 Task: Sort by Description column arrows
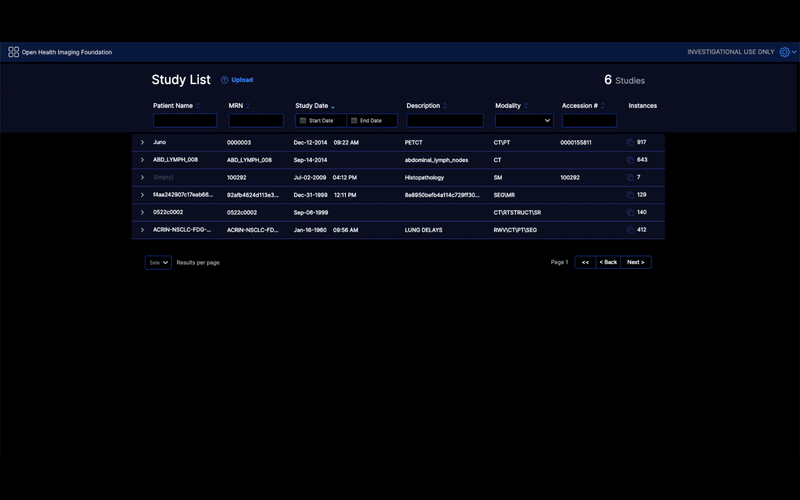(445, 106)
